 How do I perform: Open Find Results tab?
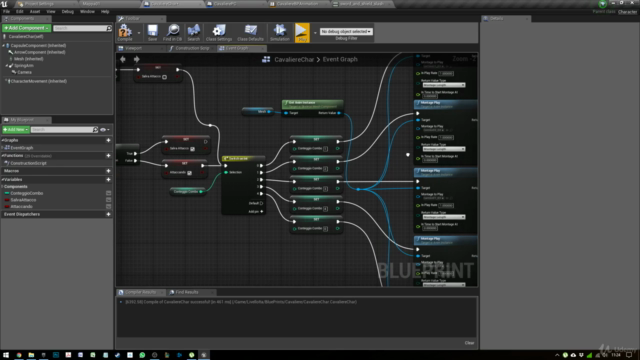point(187,292)
